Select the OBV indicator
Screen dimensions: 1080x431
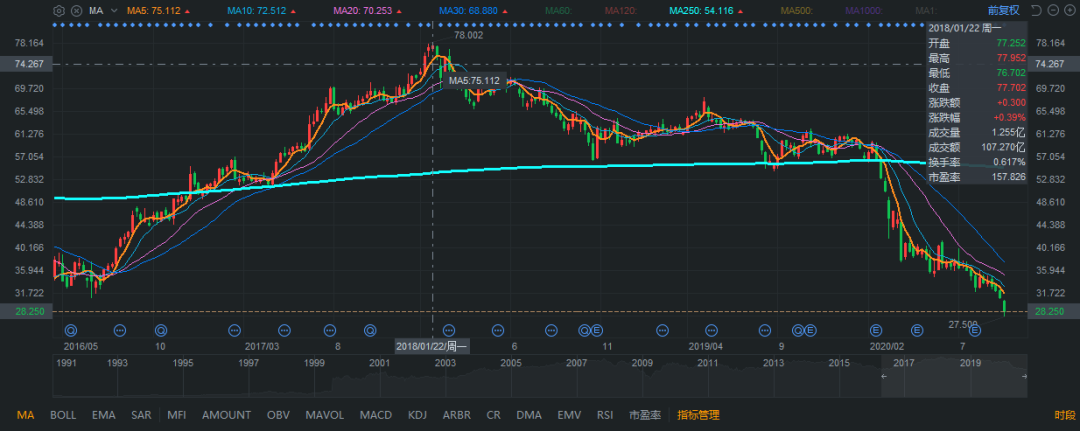(278, 415)
